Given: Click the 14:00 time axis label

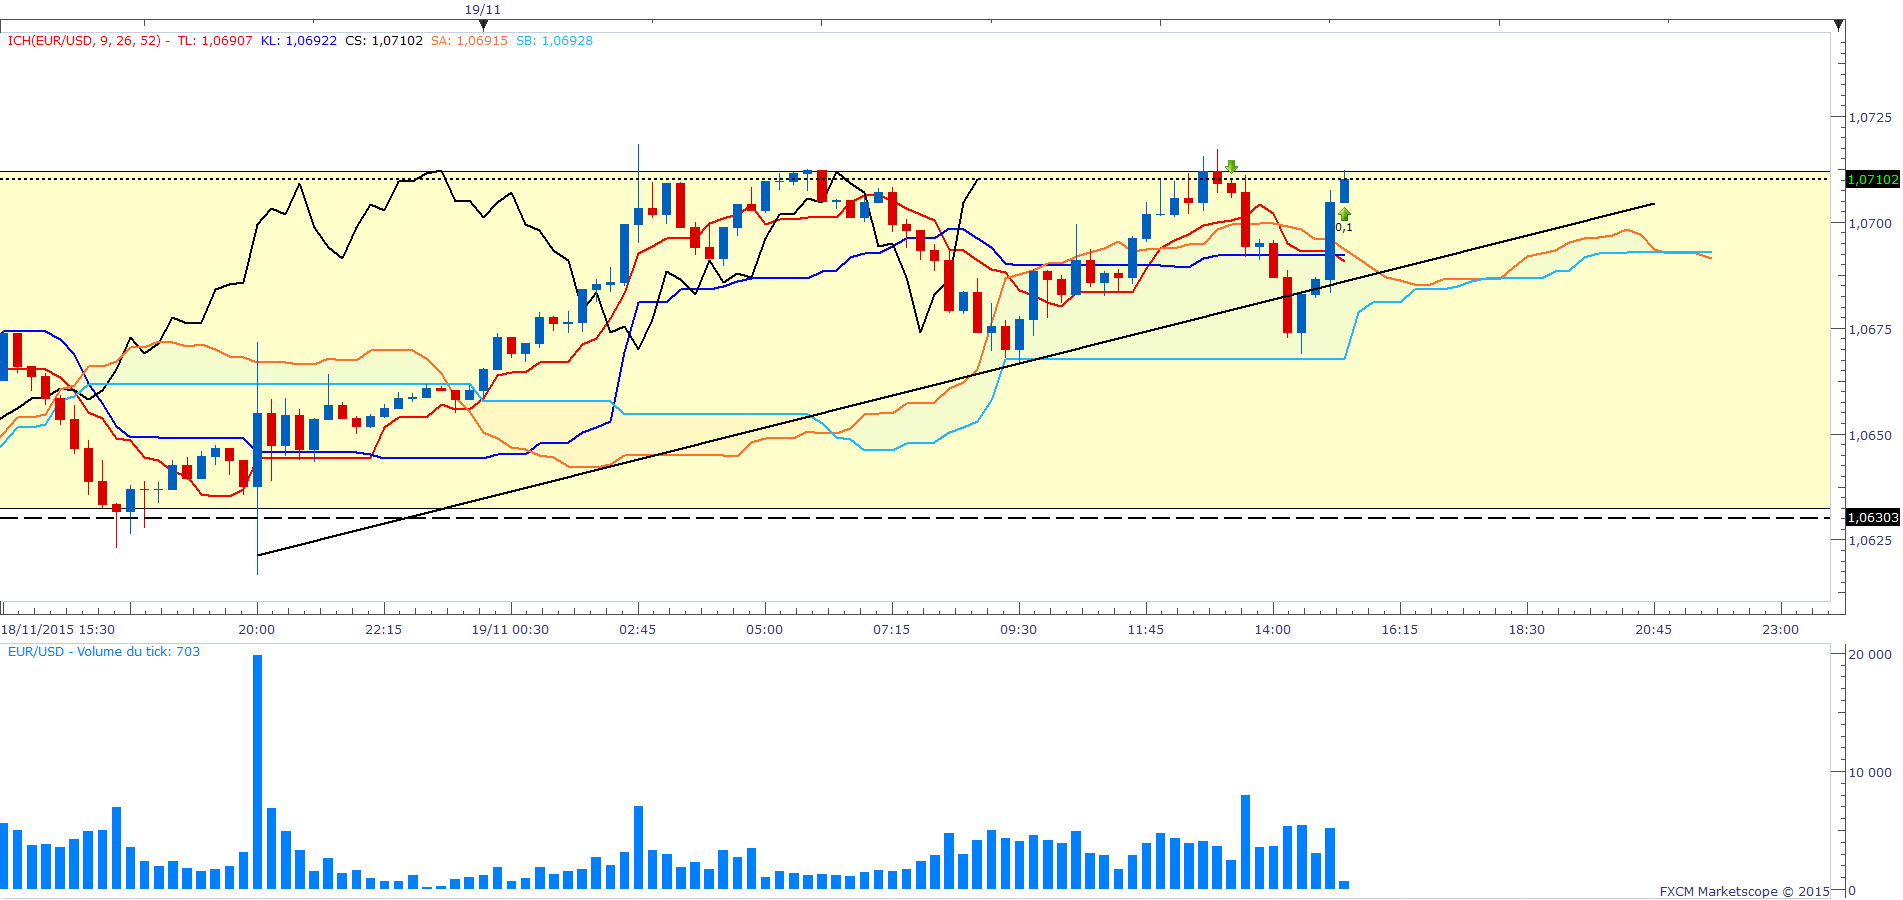Looking at the screenshot, I should [x=1273, y=630].
